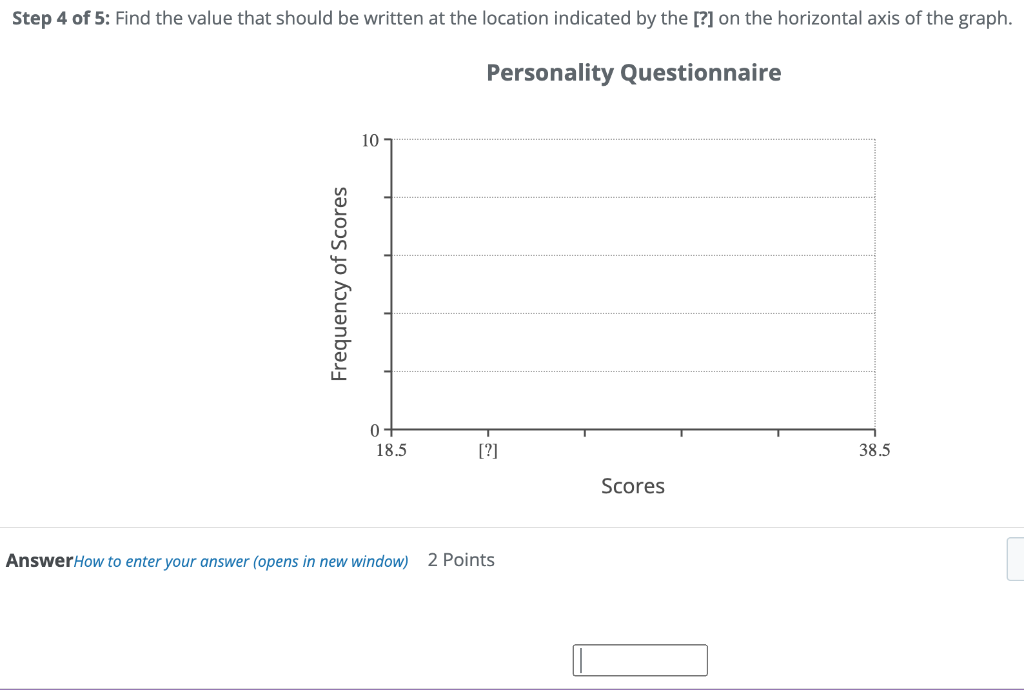Click the unlabeled tick just left of 38.5
This screenshot has width=1024, height=690.
pyautogui.click(x=778, y=433)
